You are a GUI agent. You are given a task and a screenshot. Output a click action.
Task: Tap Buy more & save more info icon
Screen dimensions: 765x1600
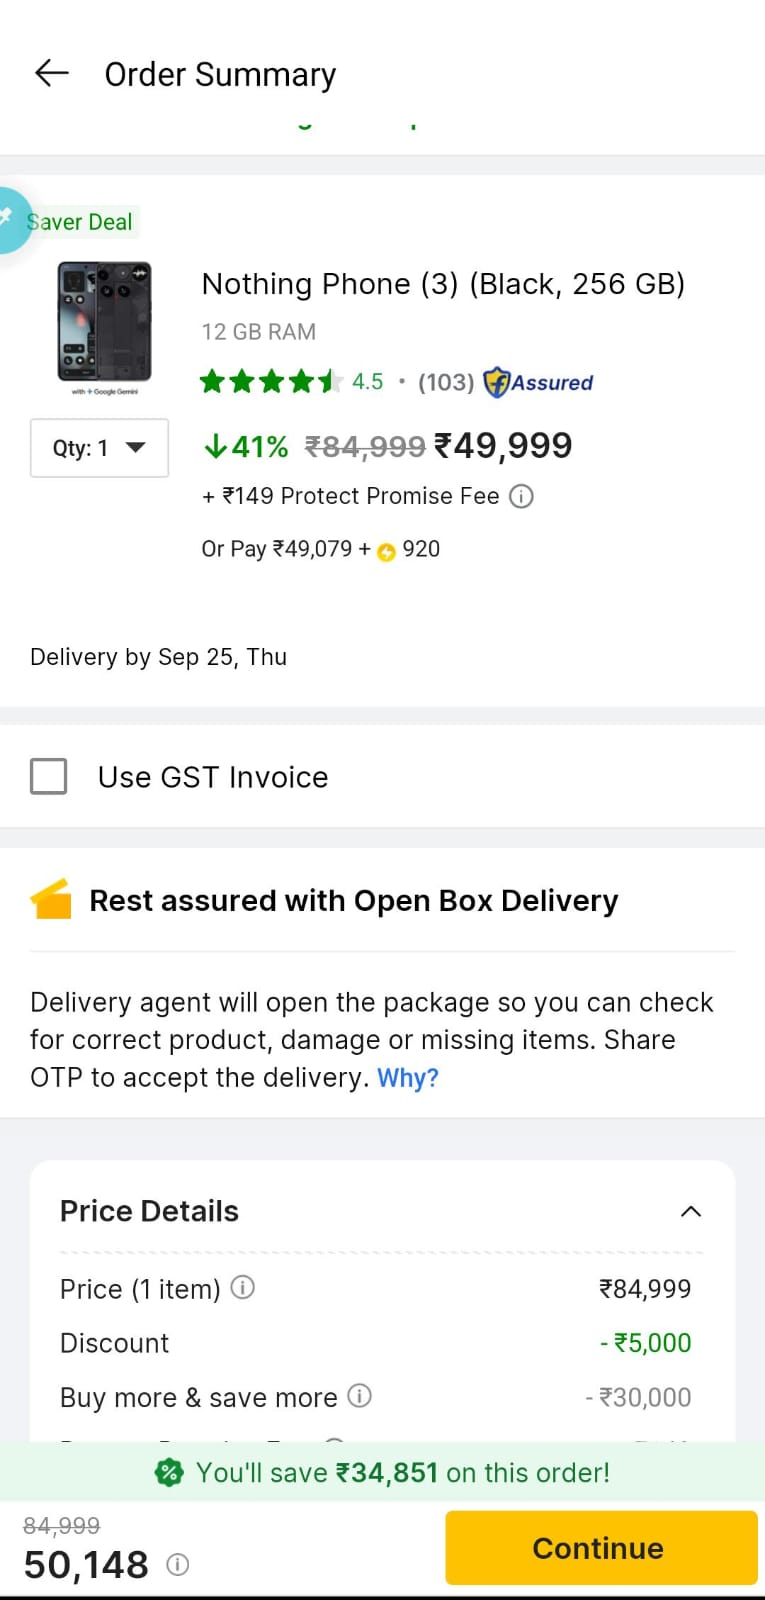[x=359, y=1395]
